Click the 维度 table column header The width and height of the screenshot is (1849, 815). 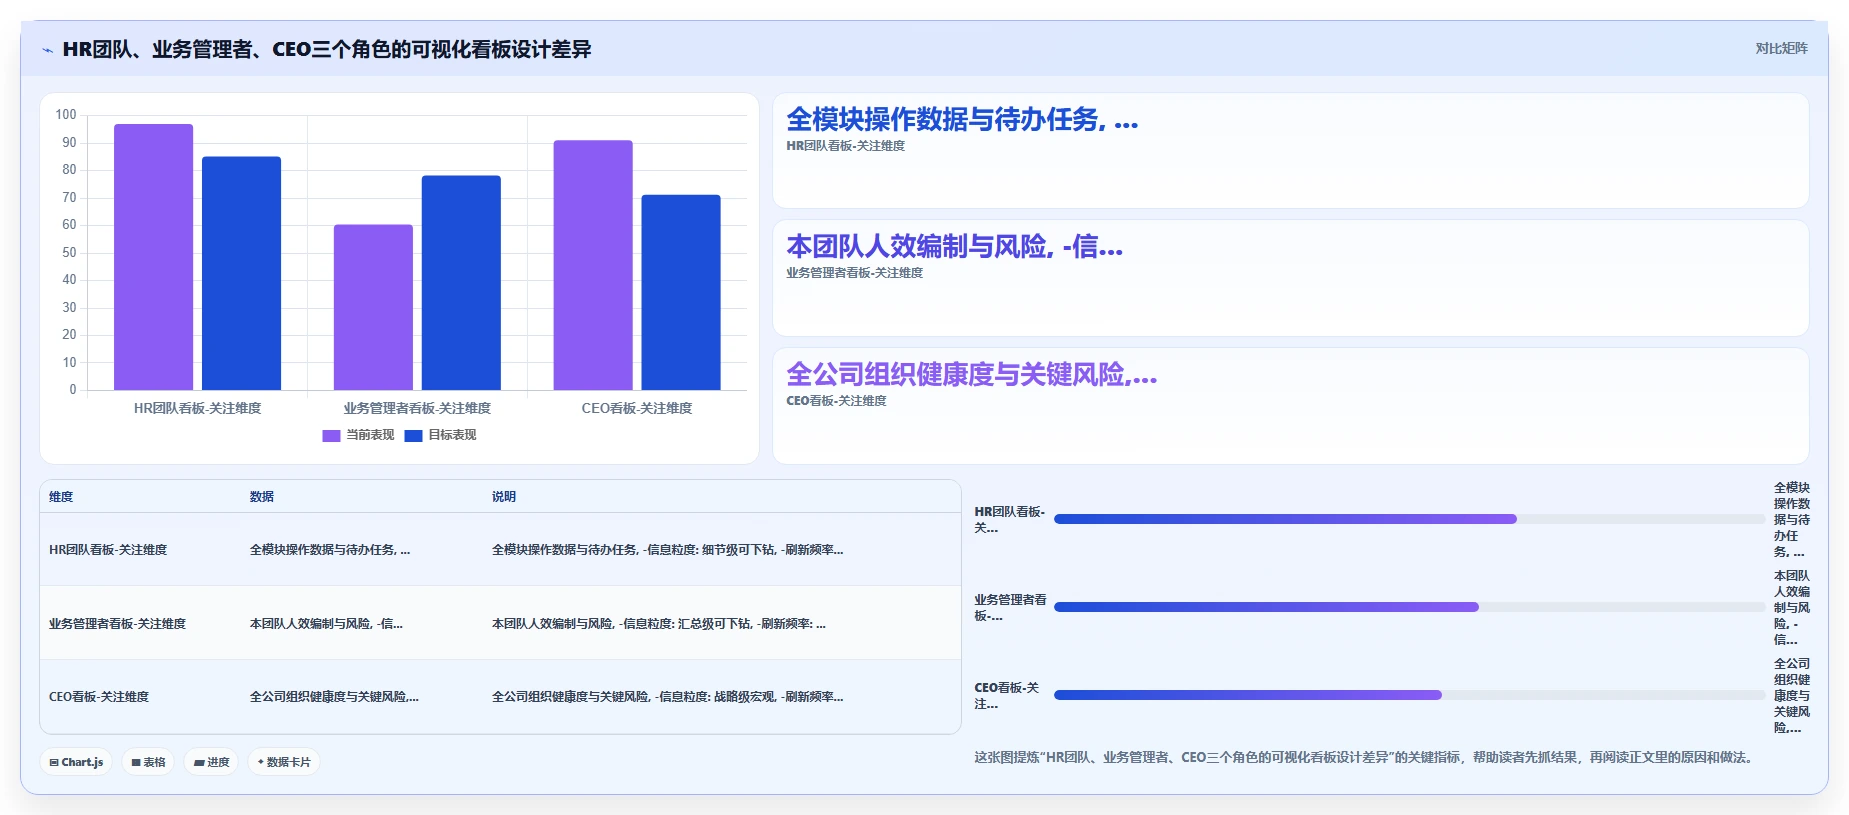[61, 497]
